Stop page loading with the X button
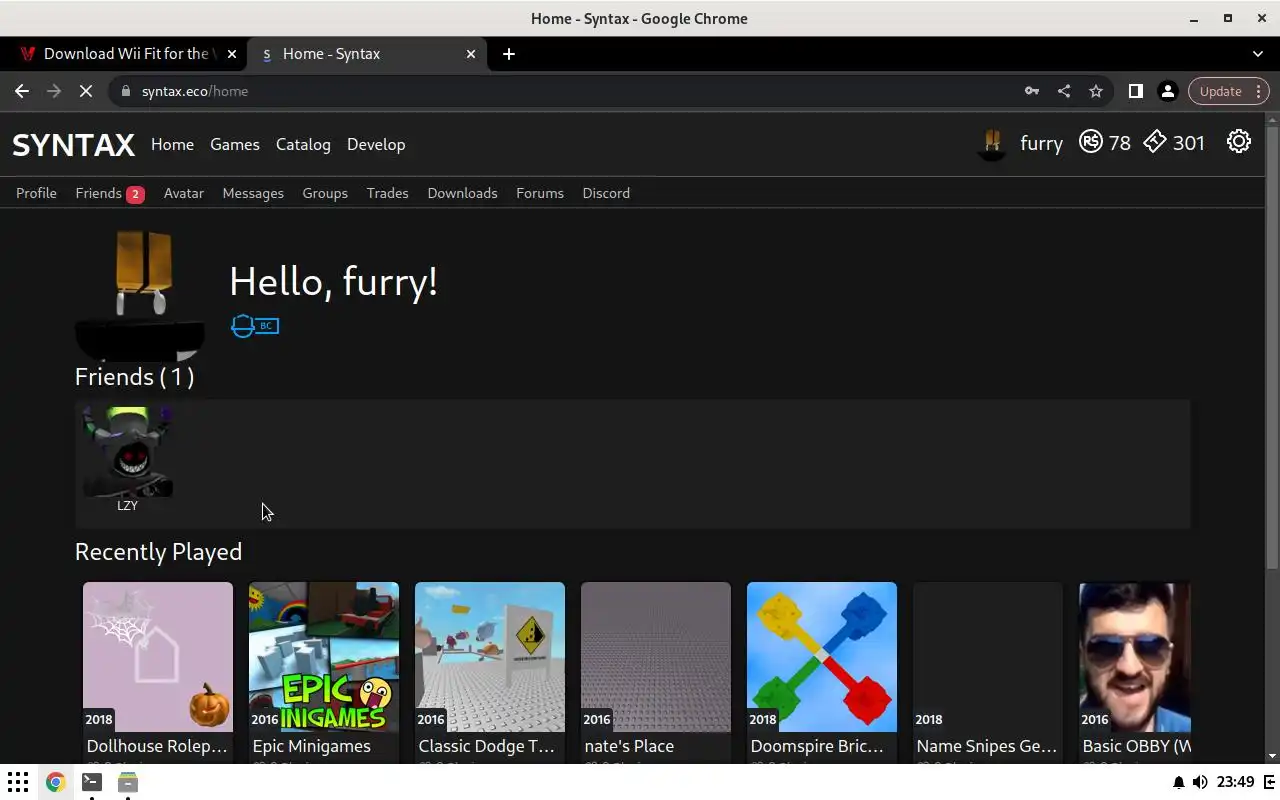 point(86,91)
